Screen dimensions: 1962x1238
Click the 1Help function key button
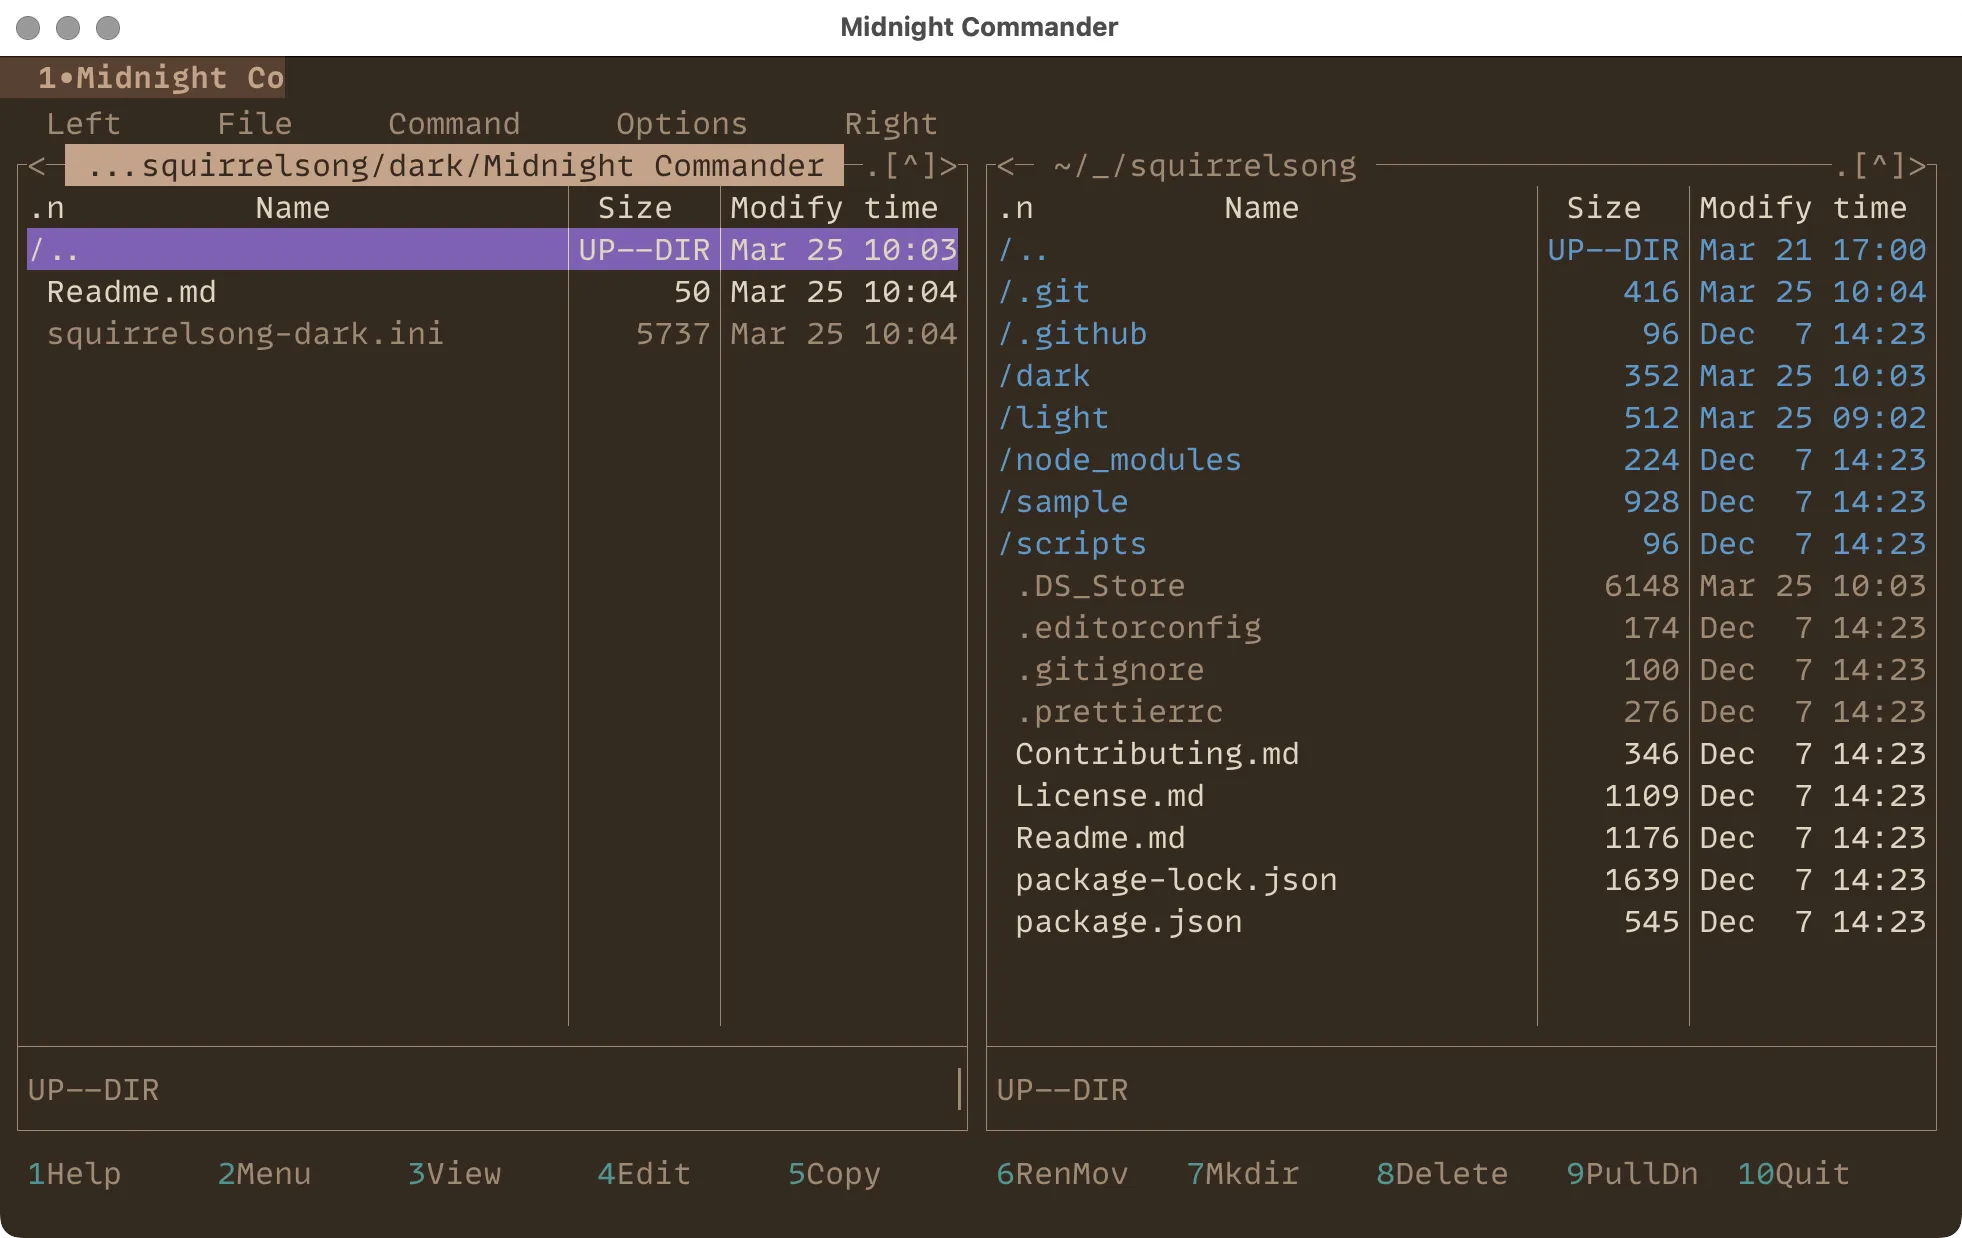(74, 1174)
